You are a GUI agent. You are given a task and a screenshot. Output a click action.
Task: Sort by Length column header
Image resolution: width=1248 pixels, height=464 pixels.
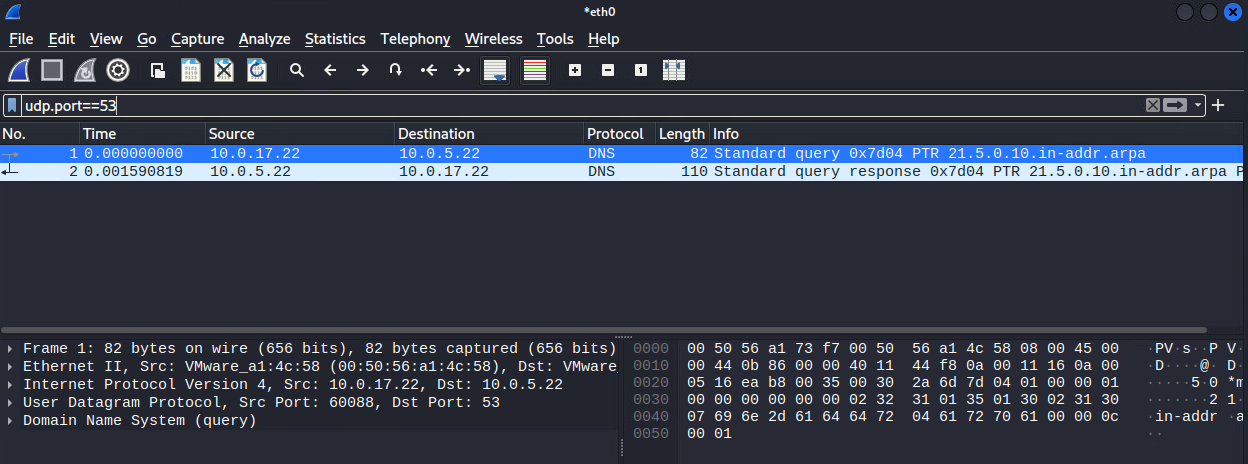[682, 134]
